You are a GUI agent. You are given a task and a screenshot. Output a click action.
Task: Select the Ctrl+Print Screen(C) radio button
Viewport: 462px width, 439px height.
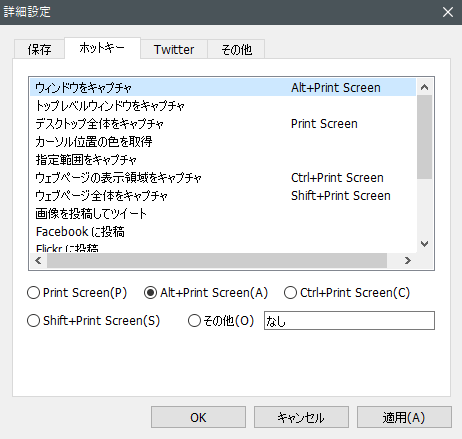point(347,293)
